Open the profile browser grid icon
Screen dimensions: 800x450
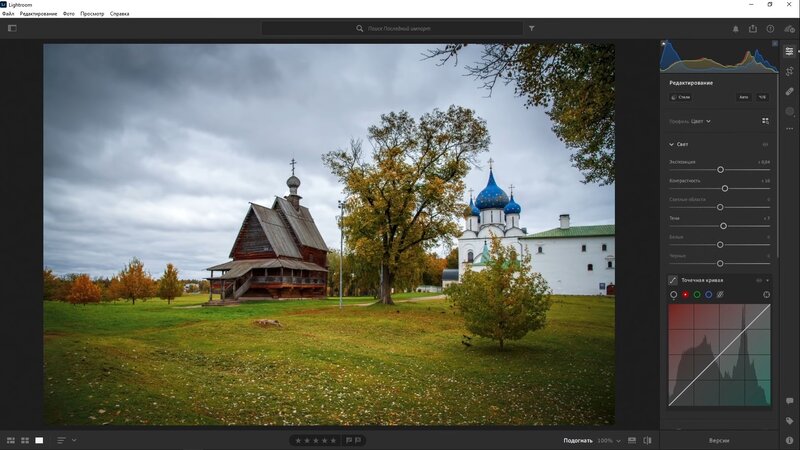click(765, 121)
